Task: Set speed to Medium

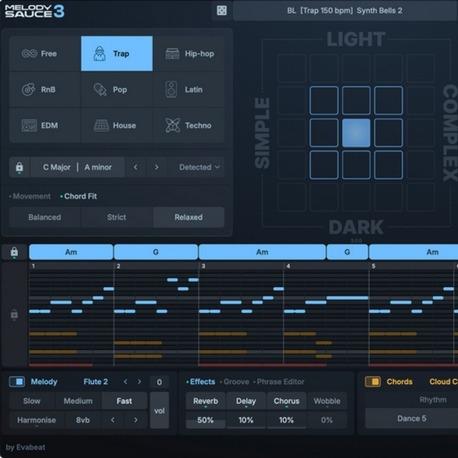Action: (x=78, y=401)
